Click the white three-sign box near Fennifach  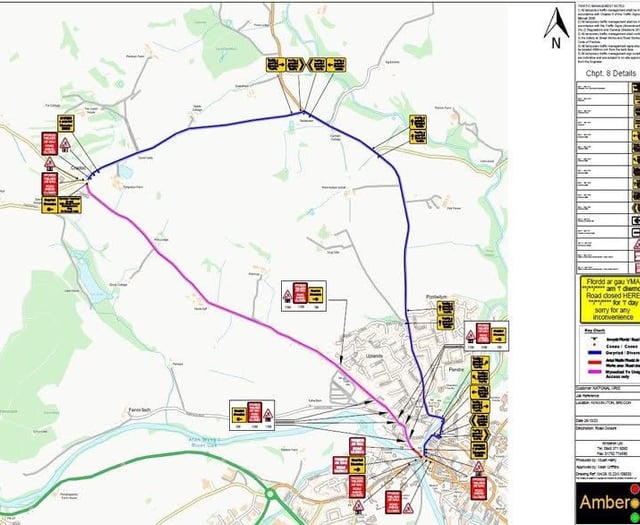[x=251, y=412]
